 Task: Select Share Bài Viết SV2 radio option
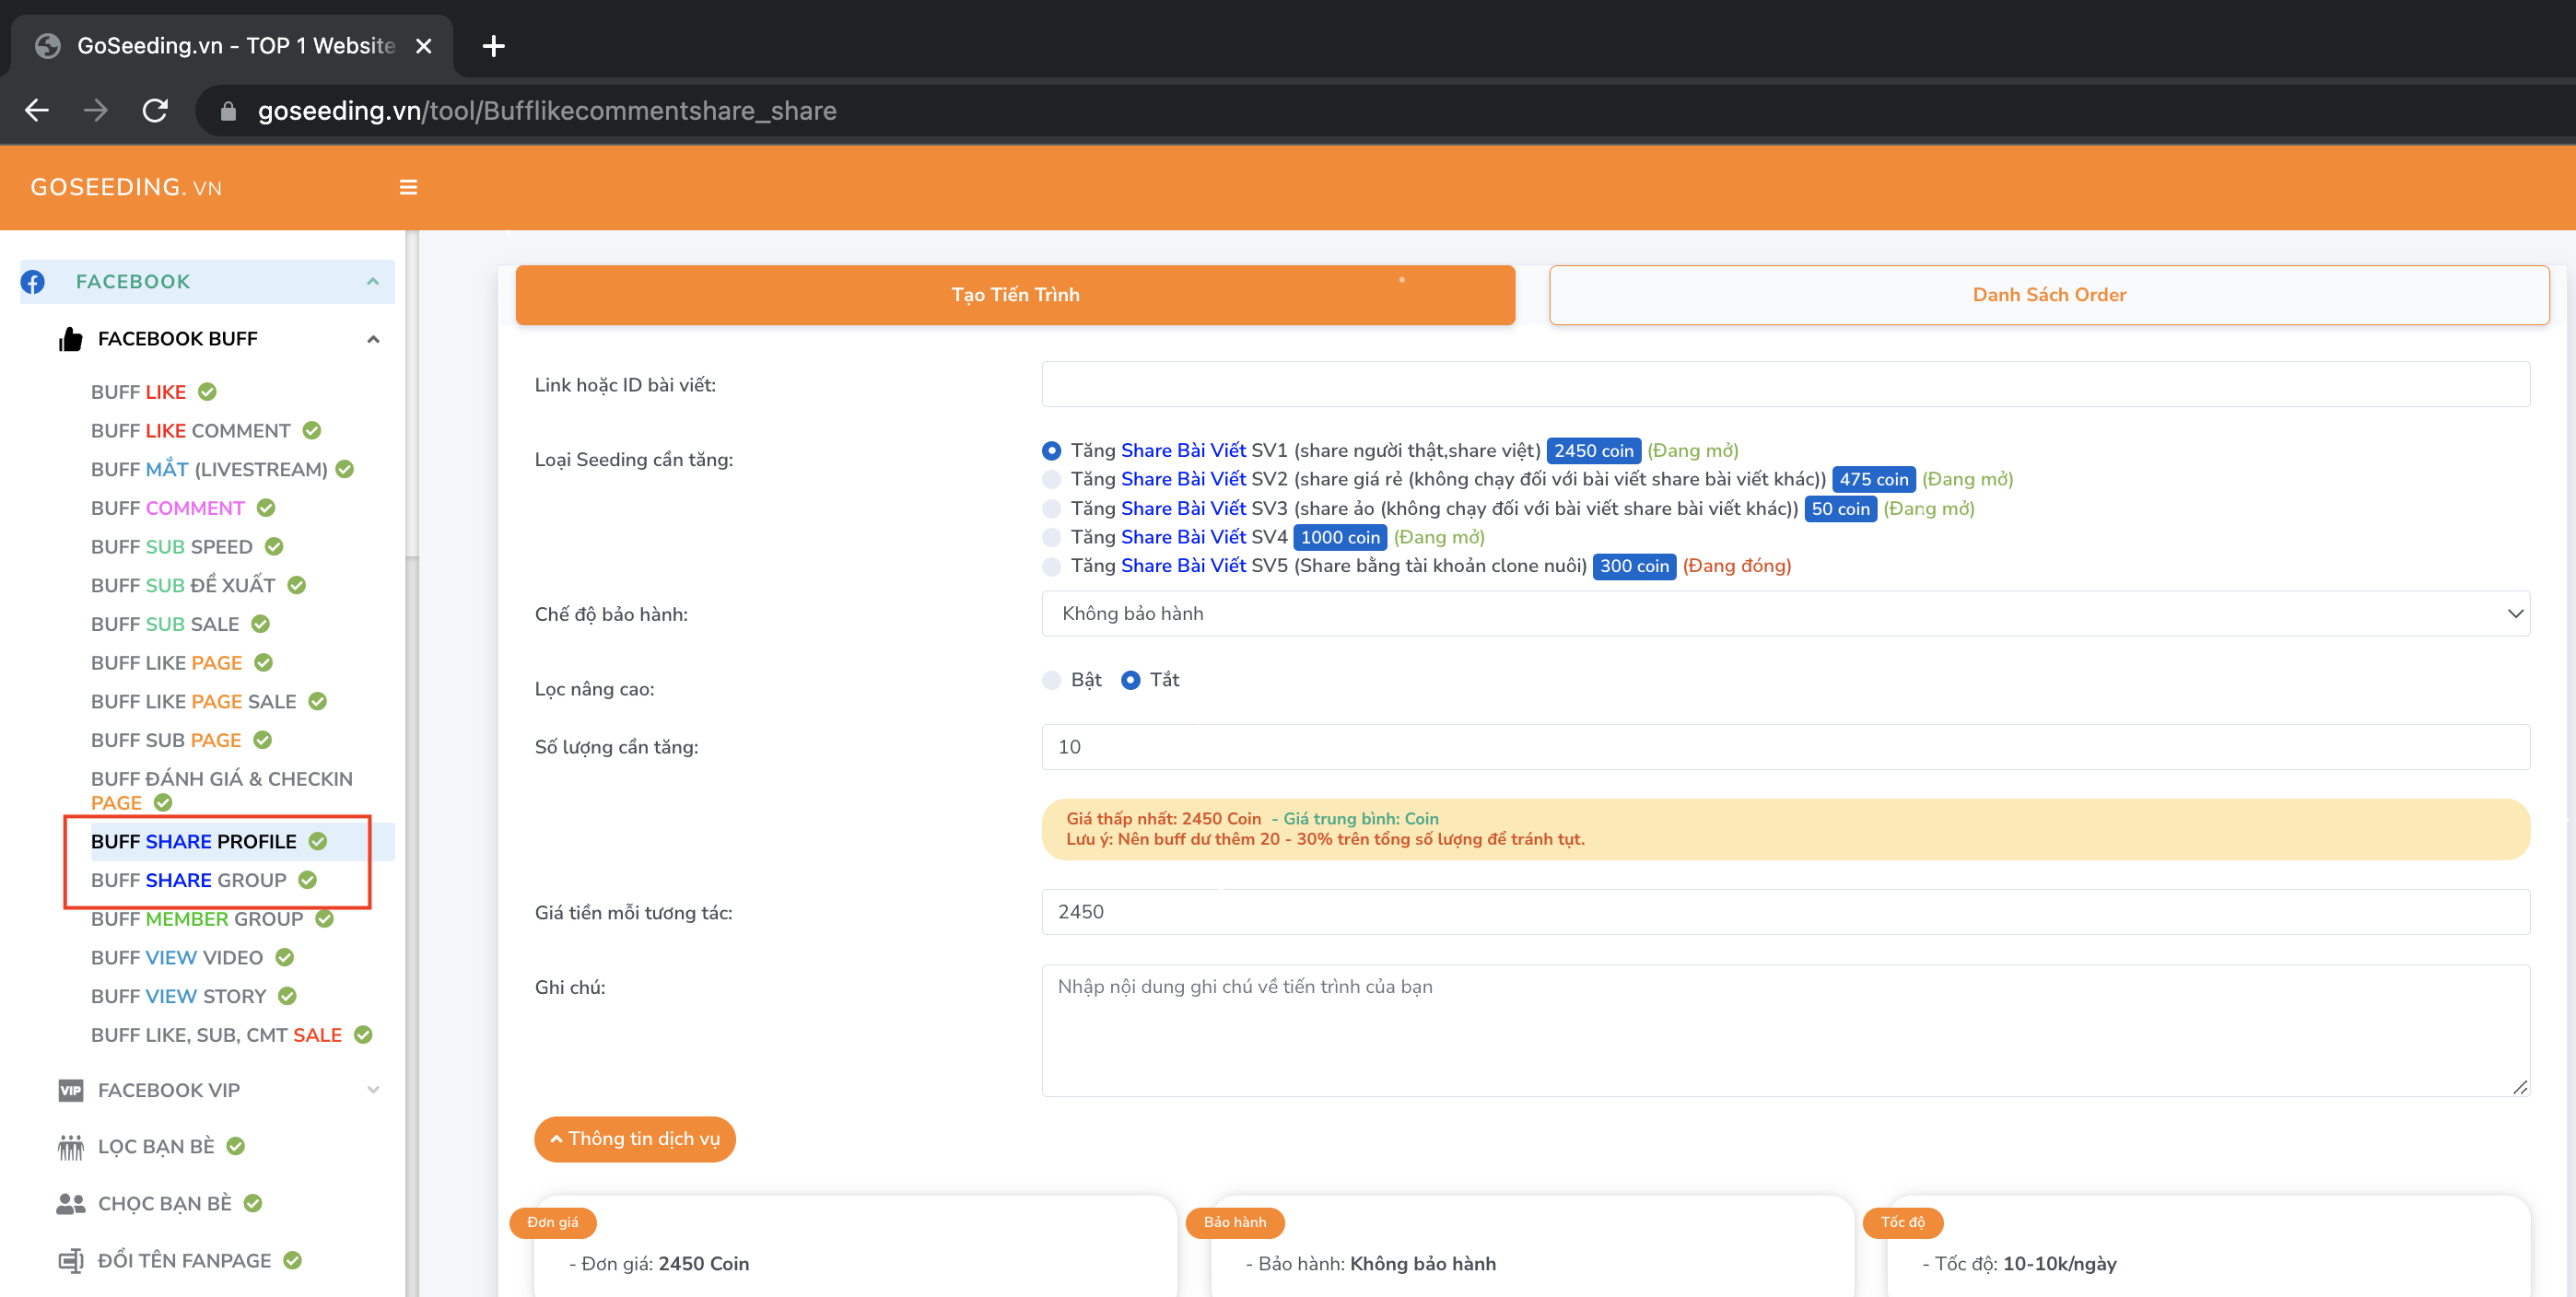1051,480
